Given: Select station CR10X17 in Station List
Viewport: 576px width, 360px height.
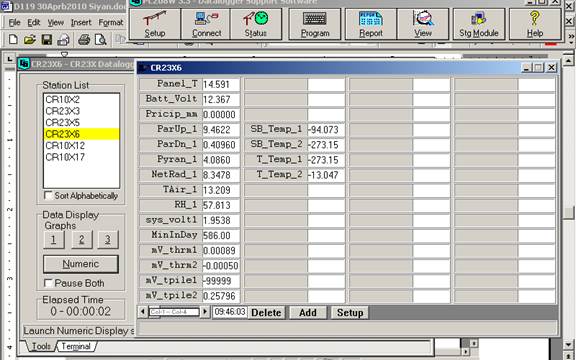Looking at the screenshot, I should (x=81, y=157).
